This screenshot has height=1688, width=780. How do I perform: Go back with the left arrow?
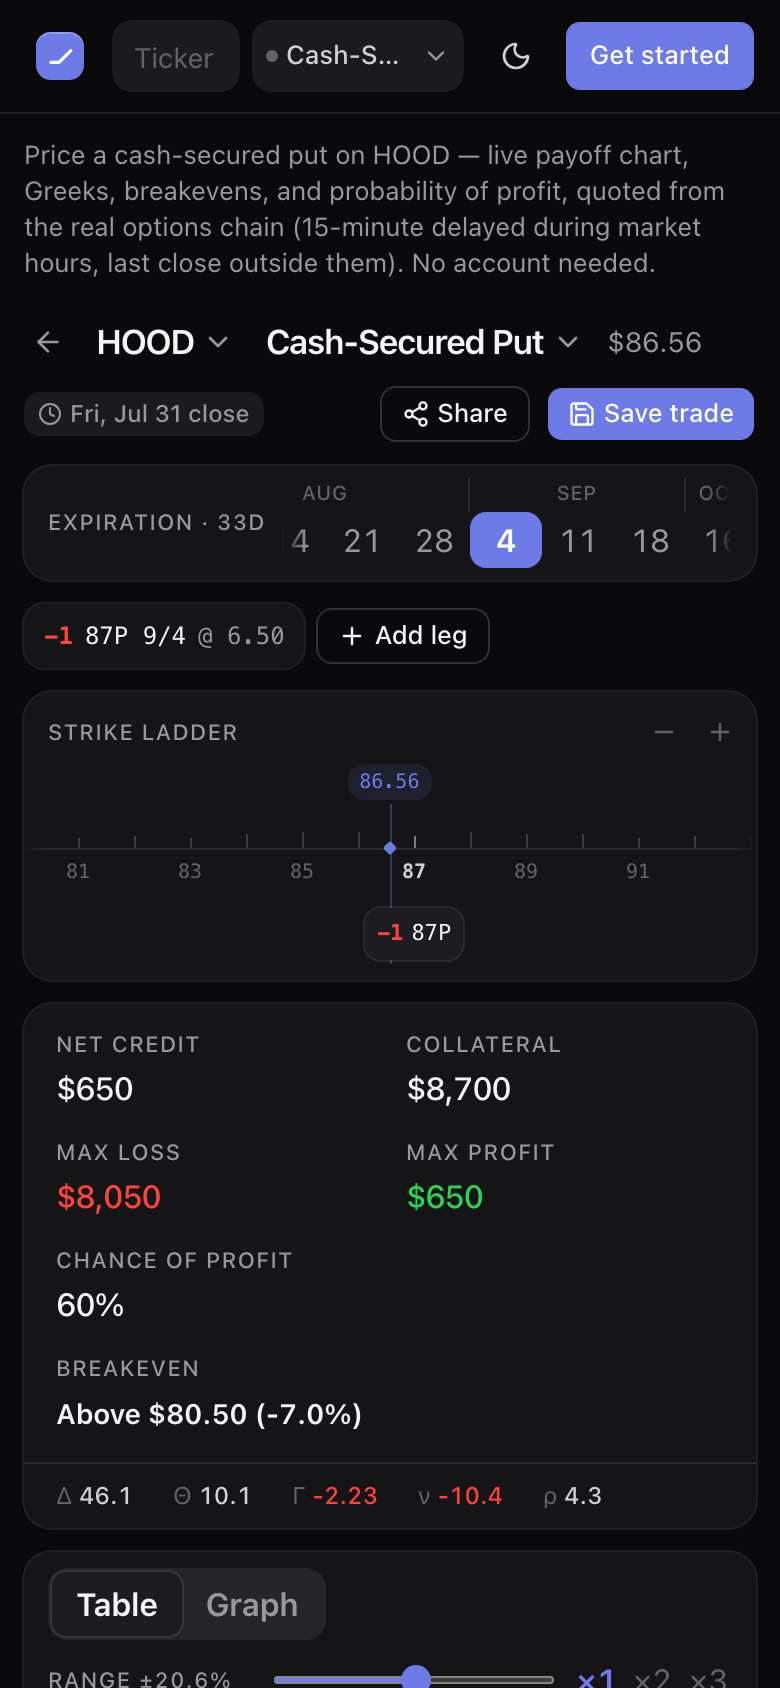point(48,342)
